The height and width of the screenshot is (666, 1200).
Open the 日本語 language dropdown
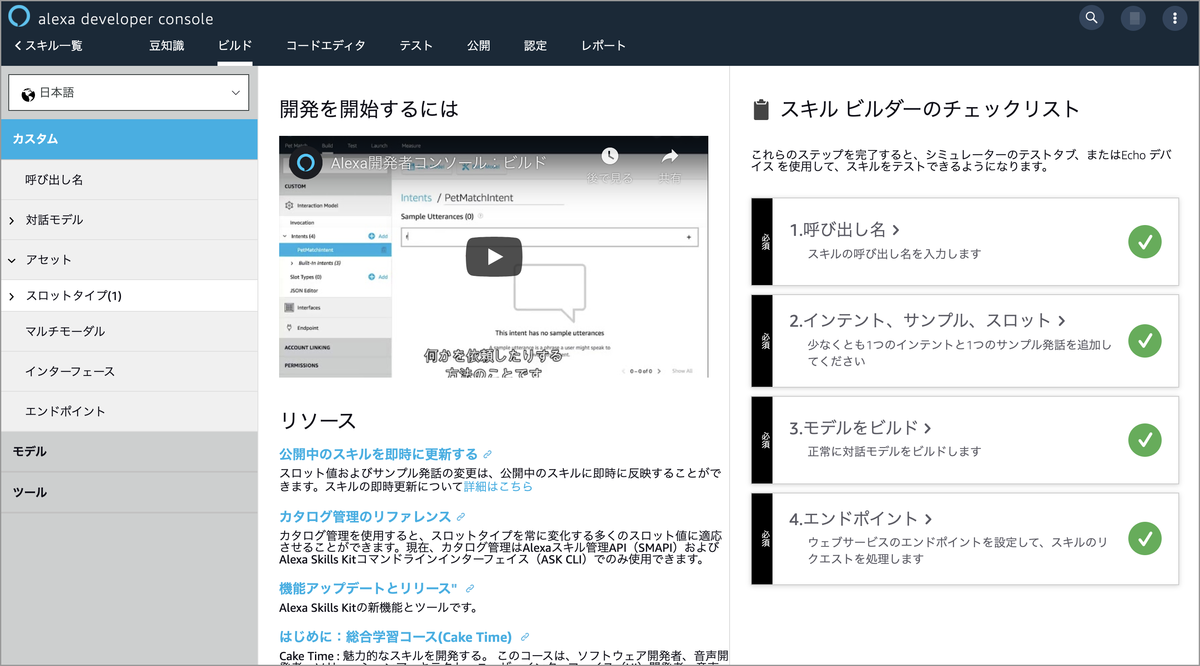pos(129,93)
